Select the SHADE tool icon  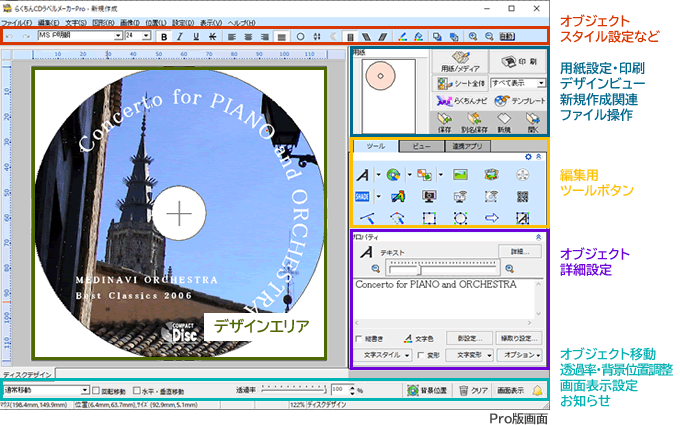pos(362,196)
